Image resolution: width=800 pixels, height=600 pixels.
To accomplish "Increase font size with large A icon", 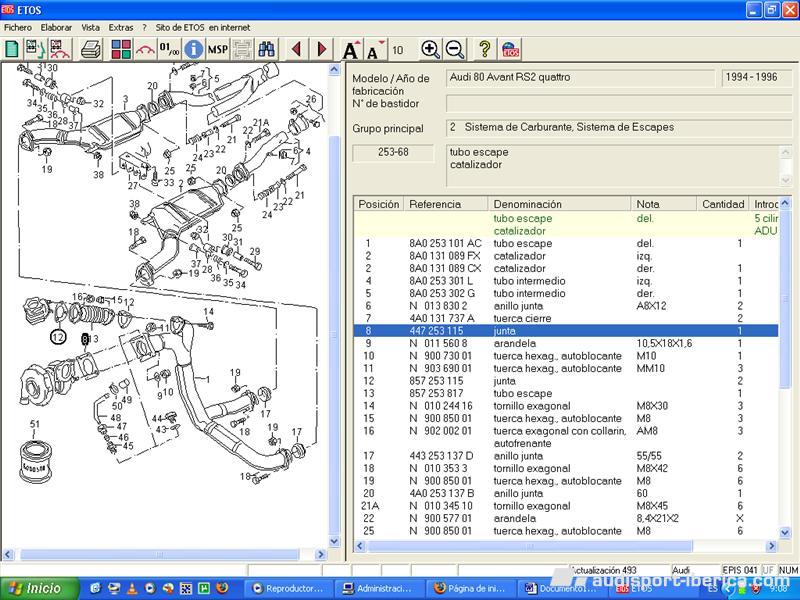I will pyautogui.click(x=350, y=50).
